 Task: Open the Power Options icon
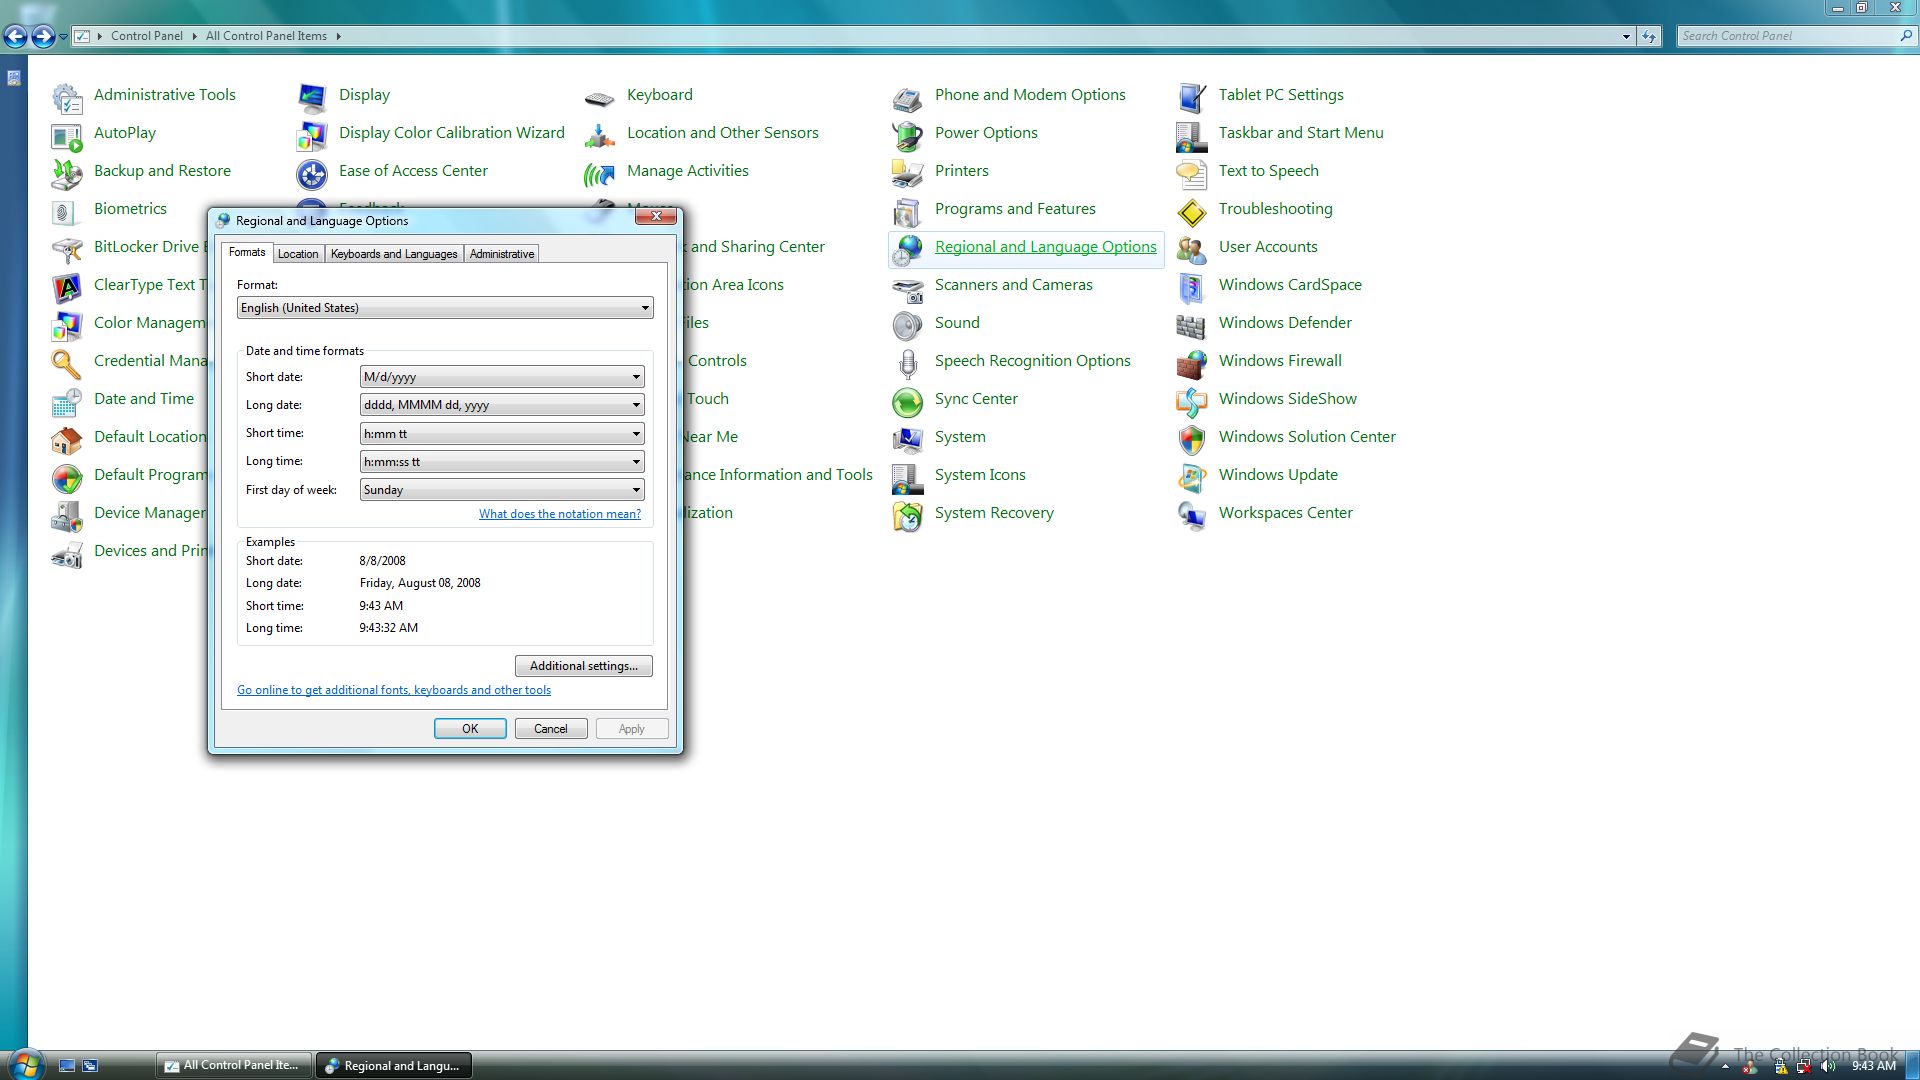(x=908, y=136)
